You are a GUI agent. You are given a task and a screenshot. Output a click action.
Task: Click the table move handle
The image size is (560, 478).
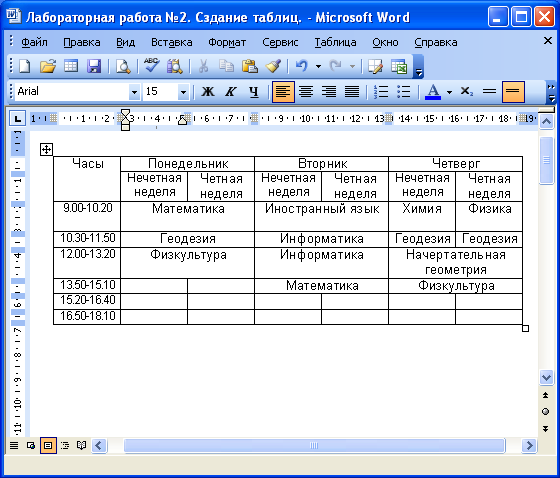[46, 149]
